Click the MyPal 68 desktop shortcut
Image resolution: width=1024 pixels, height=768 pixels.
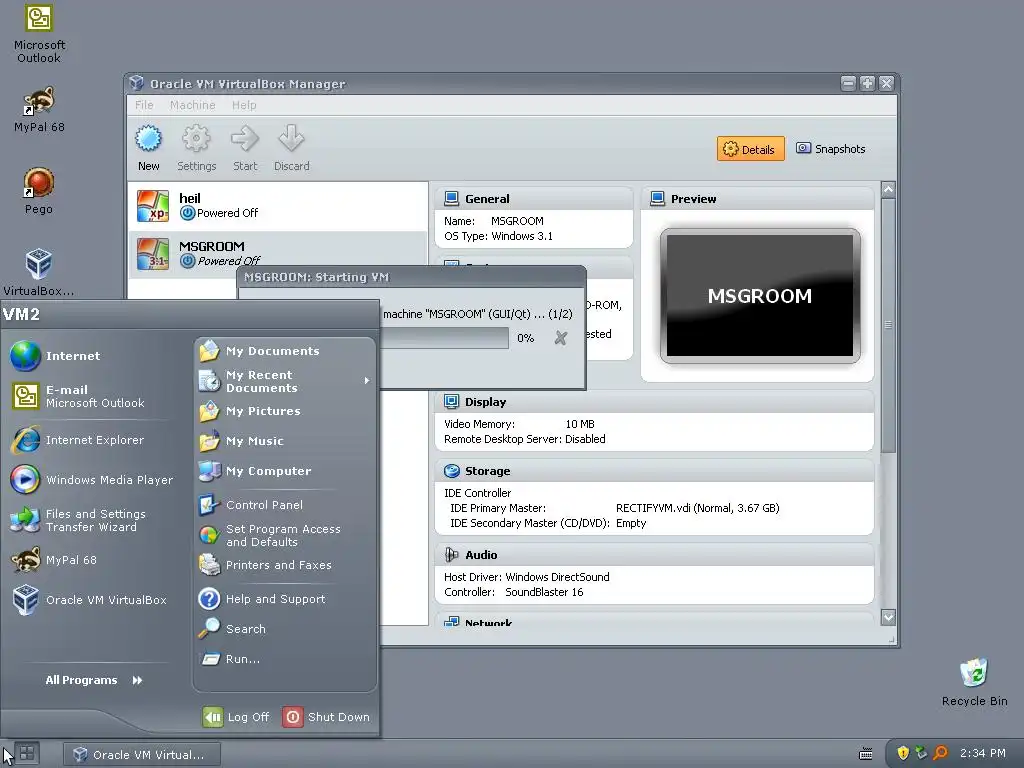click(x=39, y=109)
